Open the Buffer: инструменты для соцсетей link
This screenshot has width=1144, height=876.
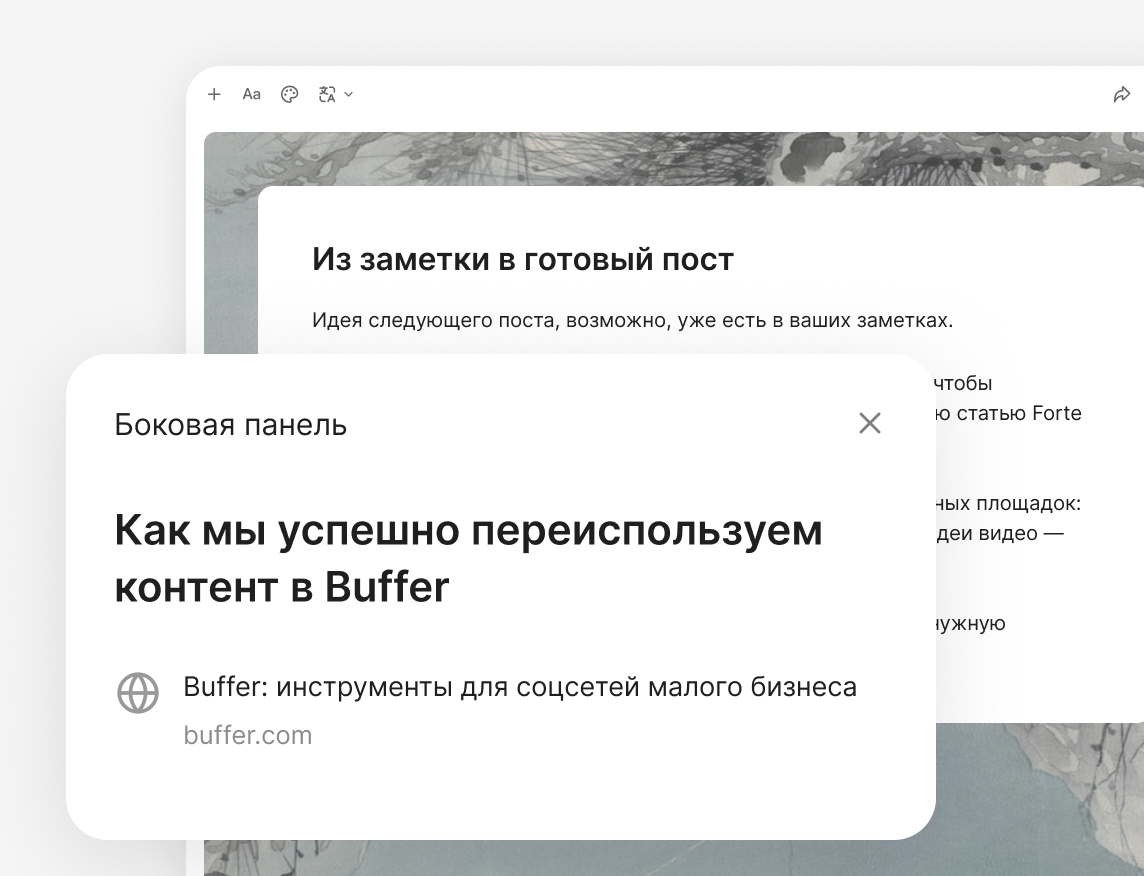(519, 687)
